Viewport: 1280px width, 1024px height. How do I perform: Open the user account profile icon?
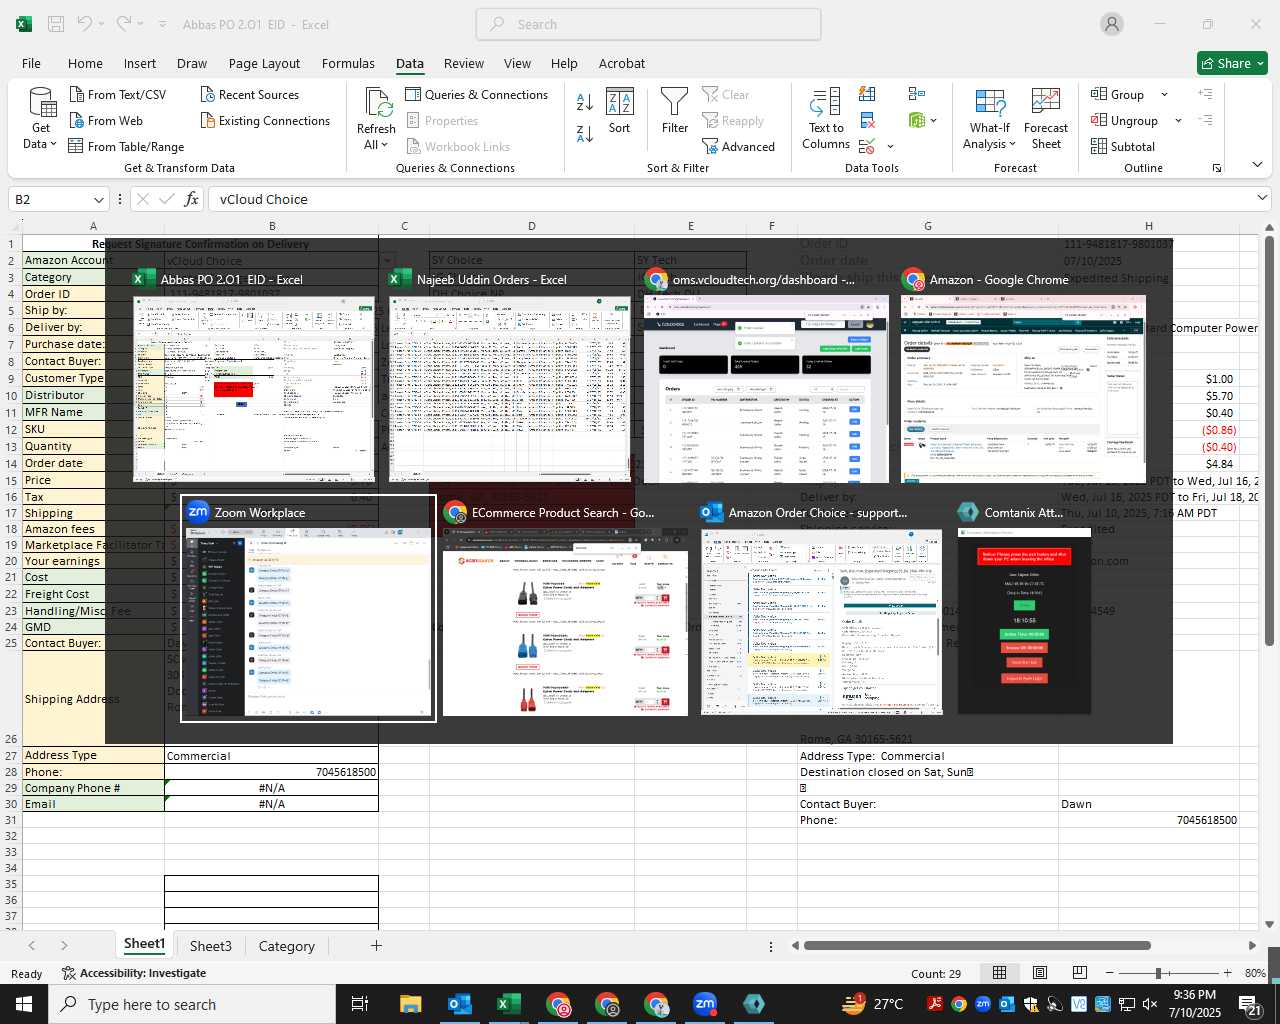click(1112, 24)
